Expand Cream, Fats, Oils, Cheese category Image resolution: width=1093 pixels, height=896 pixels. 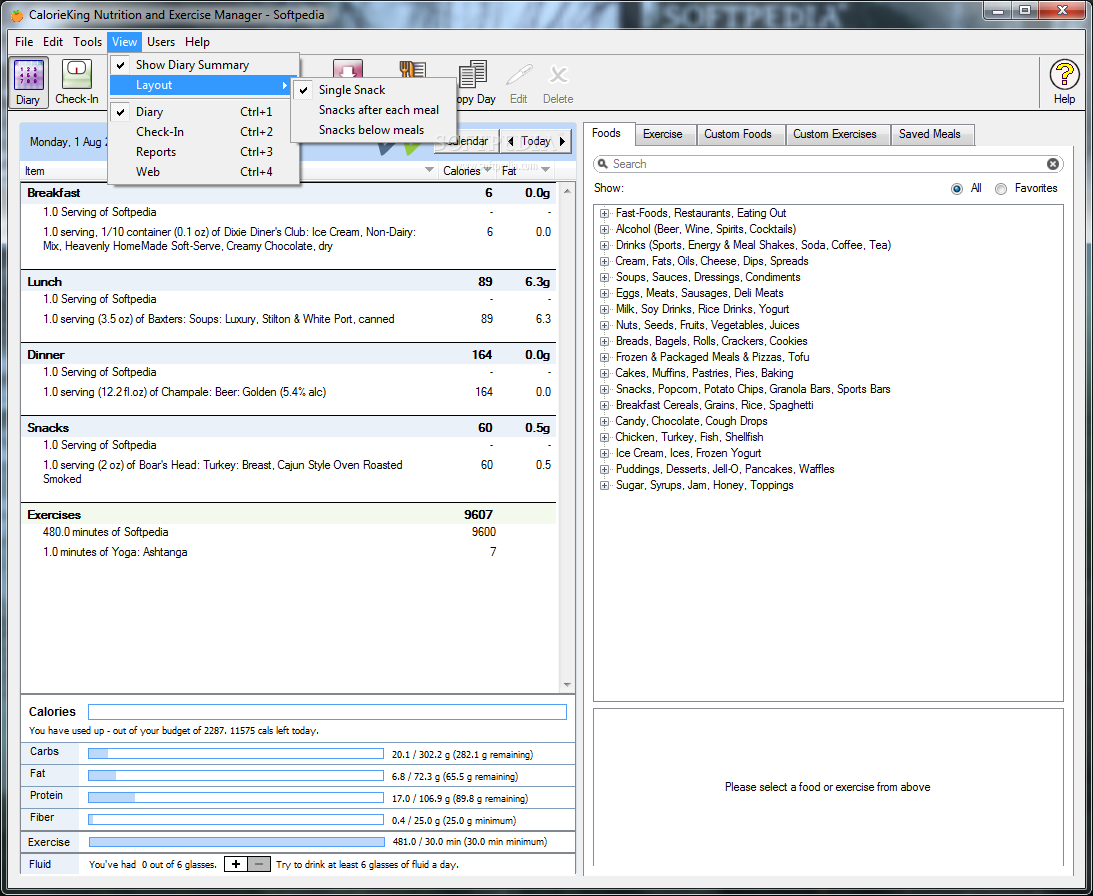pos(604,262)
